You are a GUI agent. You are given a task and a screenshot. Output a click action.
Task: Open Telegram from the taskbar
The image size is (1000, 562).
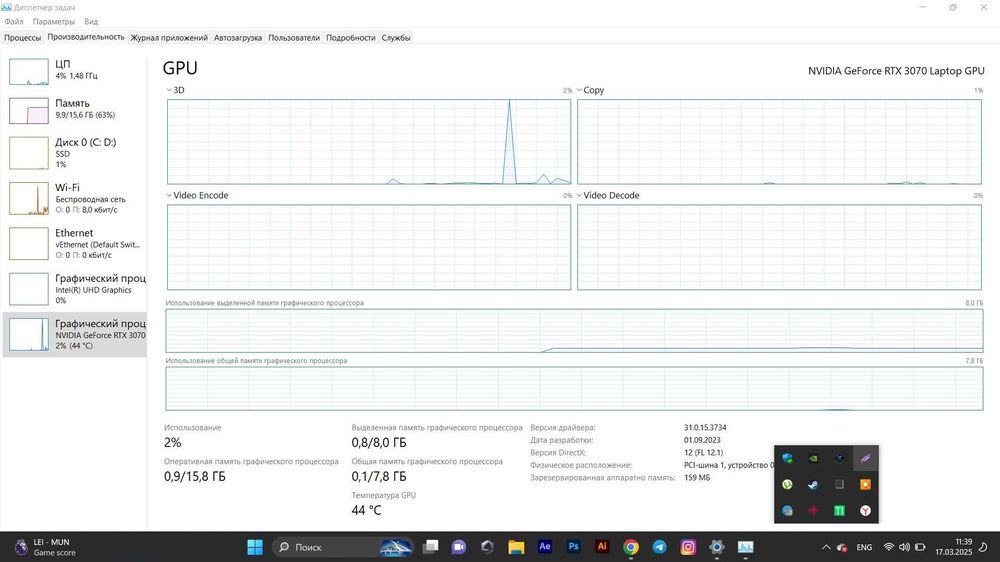(659, 547)
